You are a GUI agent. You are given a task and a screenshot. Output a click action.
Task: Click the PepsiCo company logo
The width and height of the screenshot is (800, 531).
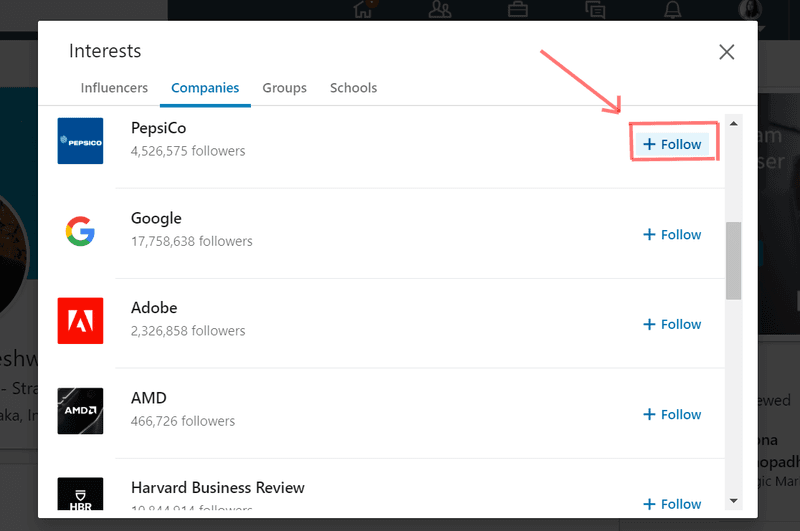[x=80, y=141]
